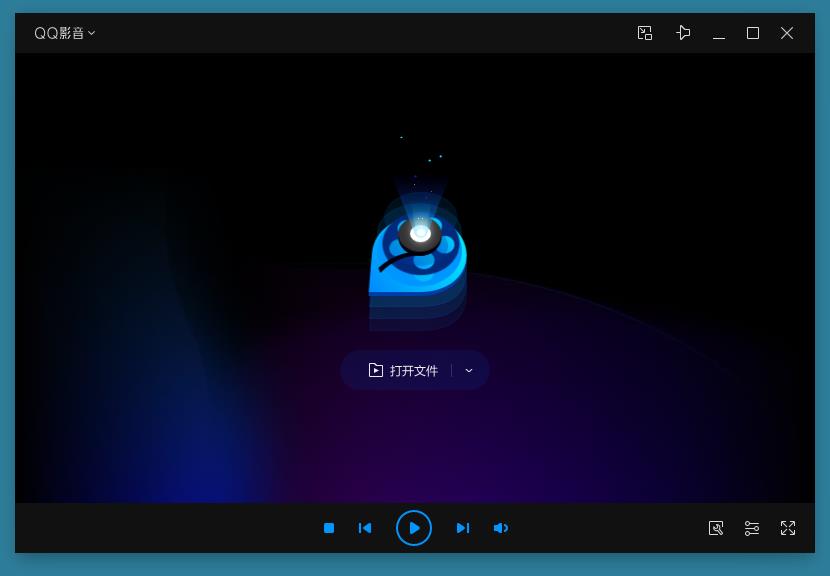
Task: Expand the dropdown arrow beside 打开文件
Action: (x=469, y=370)
